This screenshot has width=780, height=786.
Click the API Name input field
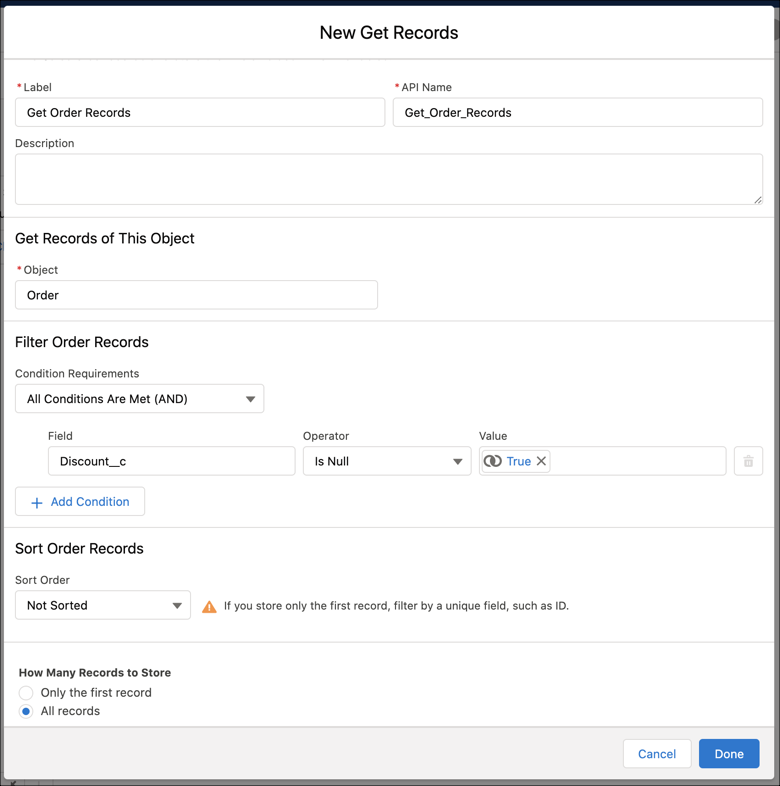click(x=577, y=112)
